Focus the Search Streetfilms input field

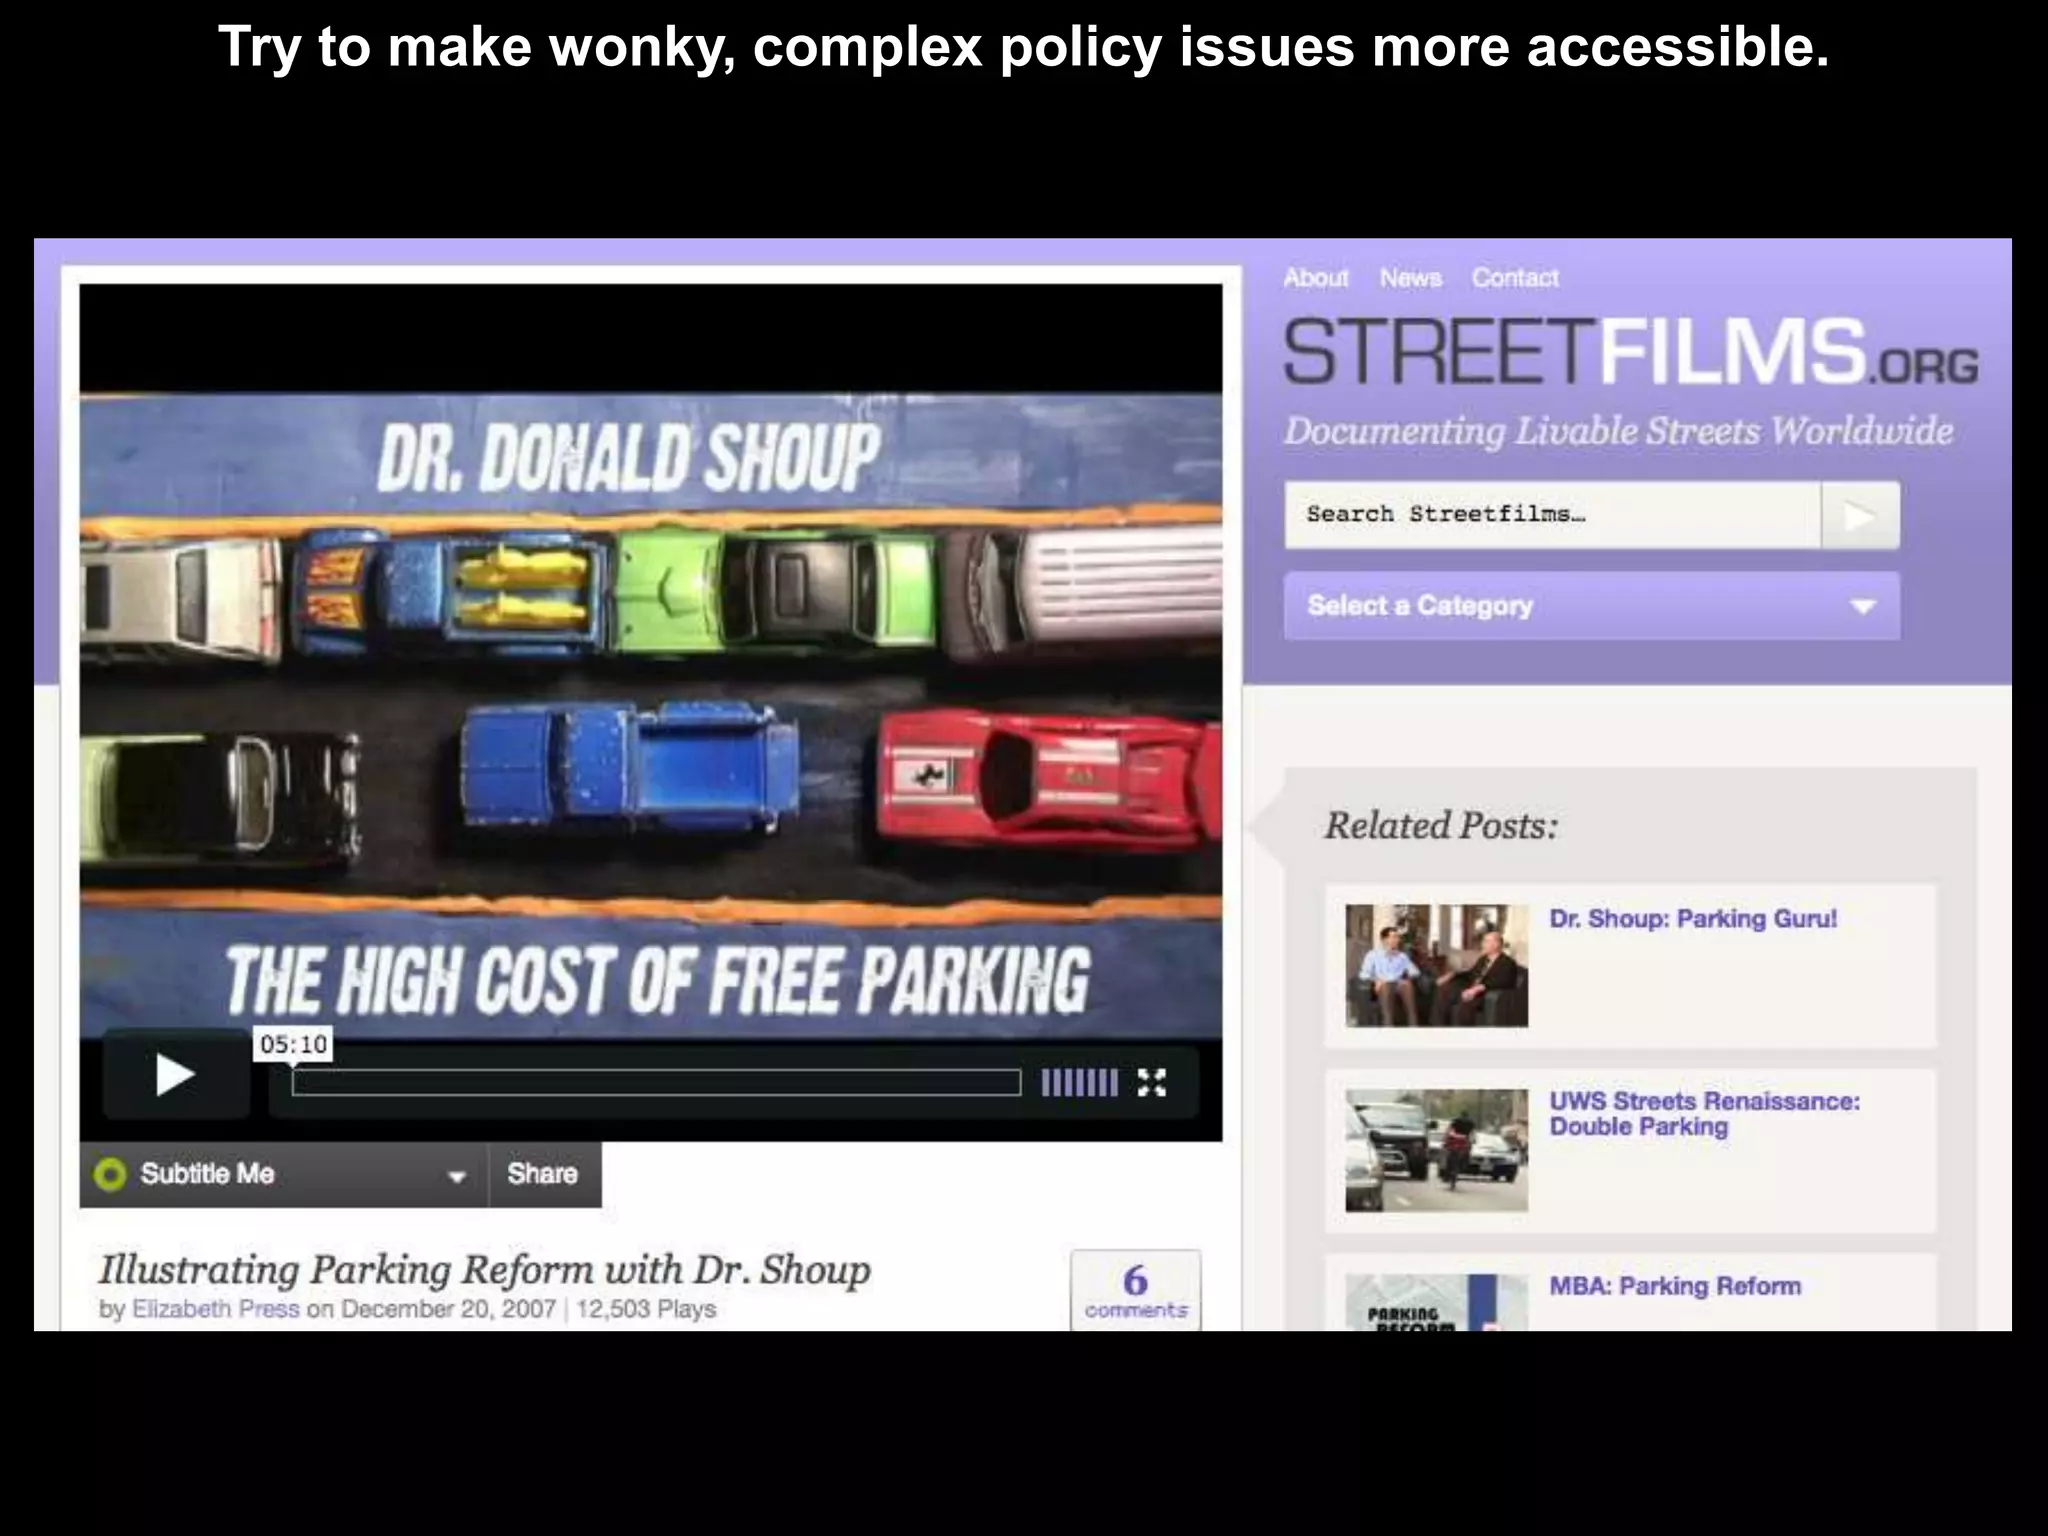[1552, 515]
